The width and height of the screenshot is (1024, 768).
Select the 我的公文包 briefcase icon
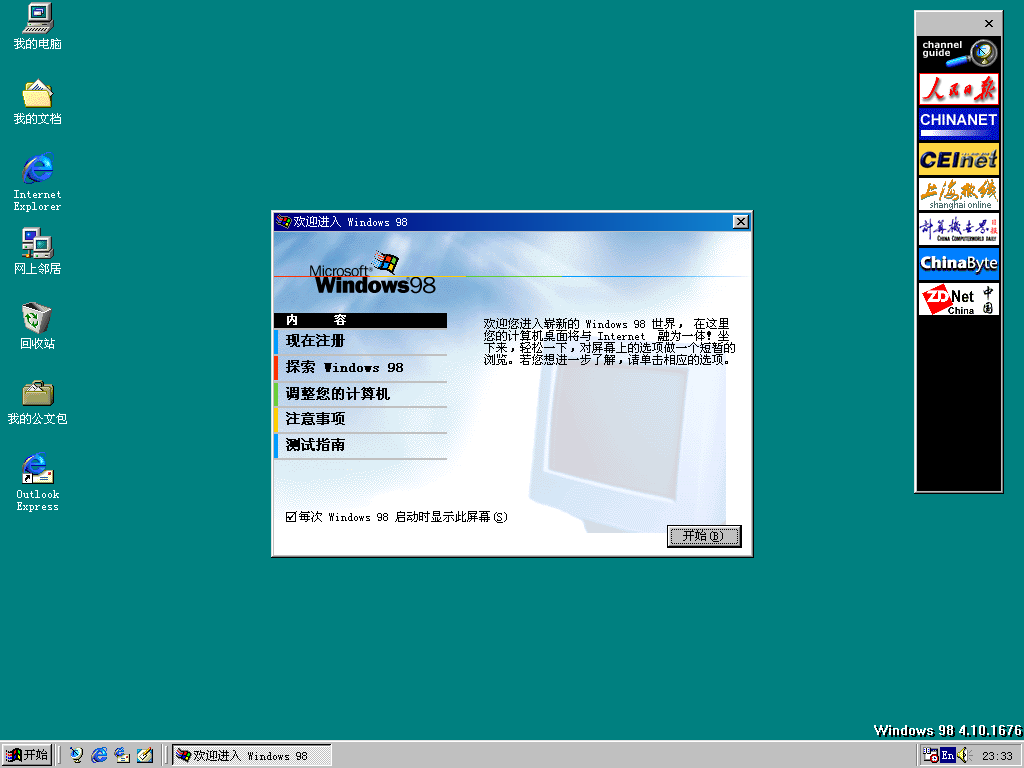coord(37,402)
